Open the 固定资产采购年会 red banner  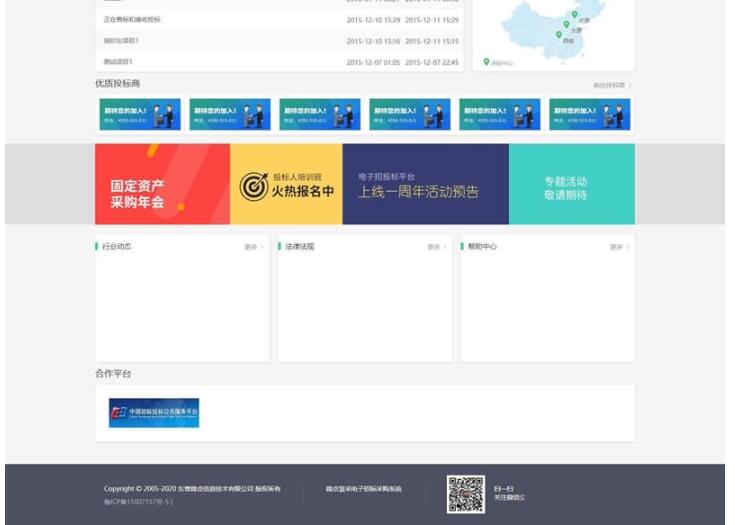[162, 185]
